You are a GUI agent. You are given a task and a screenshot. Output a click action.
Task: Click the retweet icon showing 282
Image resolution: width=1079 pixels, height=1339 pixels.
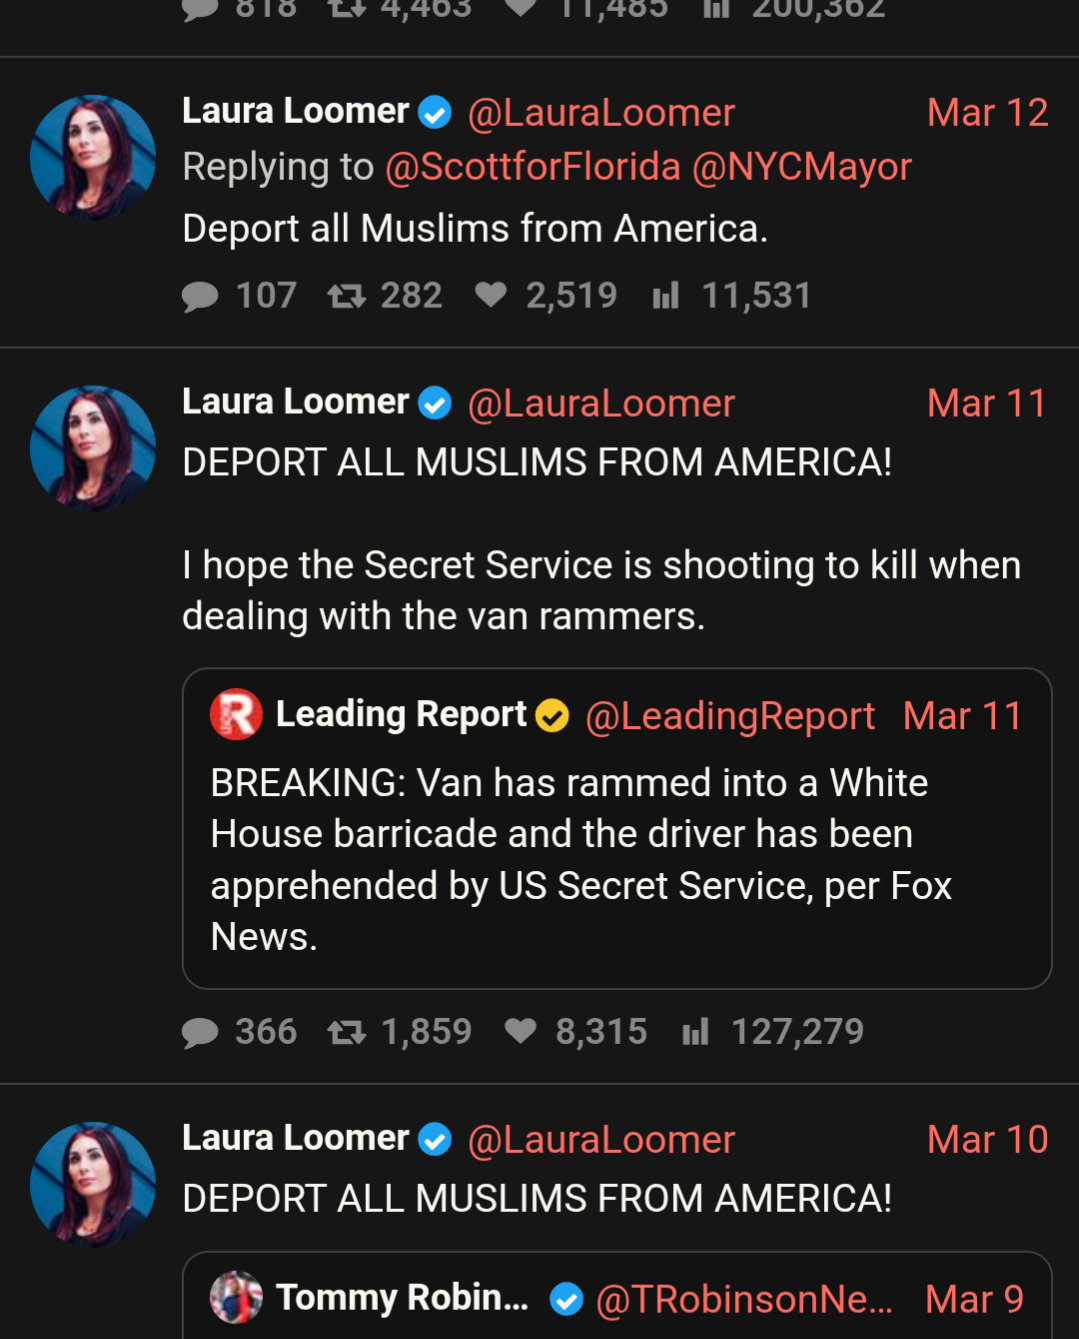[347, 296]
